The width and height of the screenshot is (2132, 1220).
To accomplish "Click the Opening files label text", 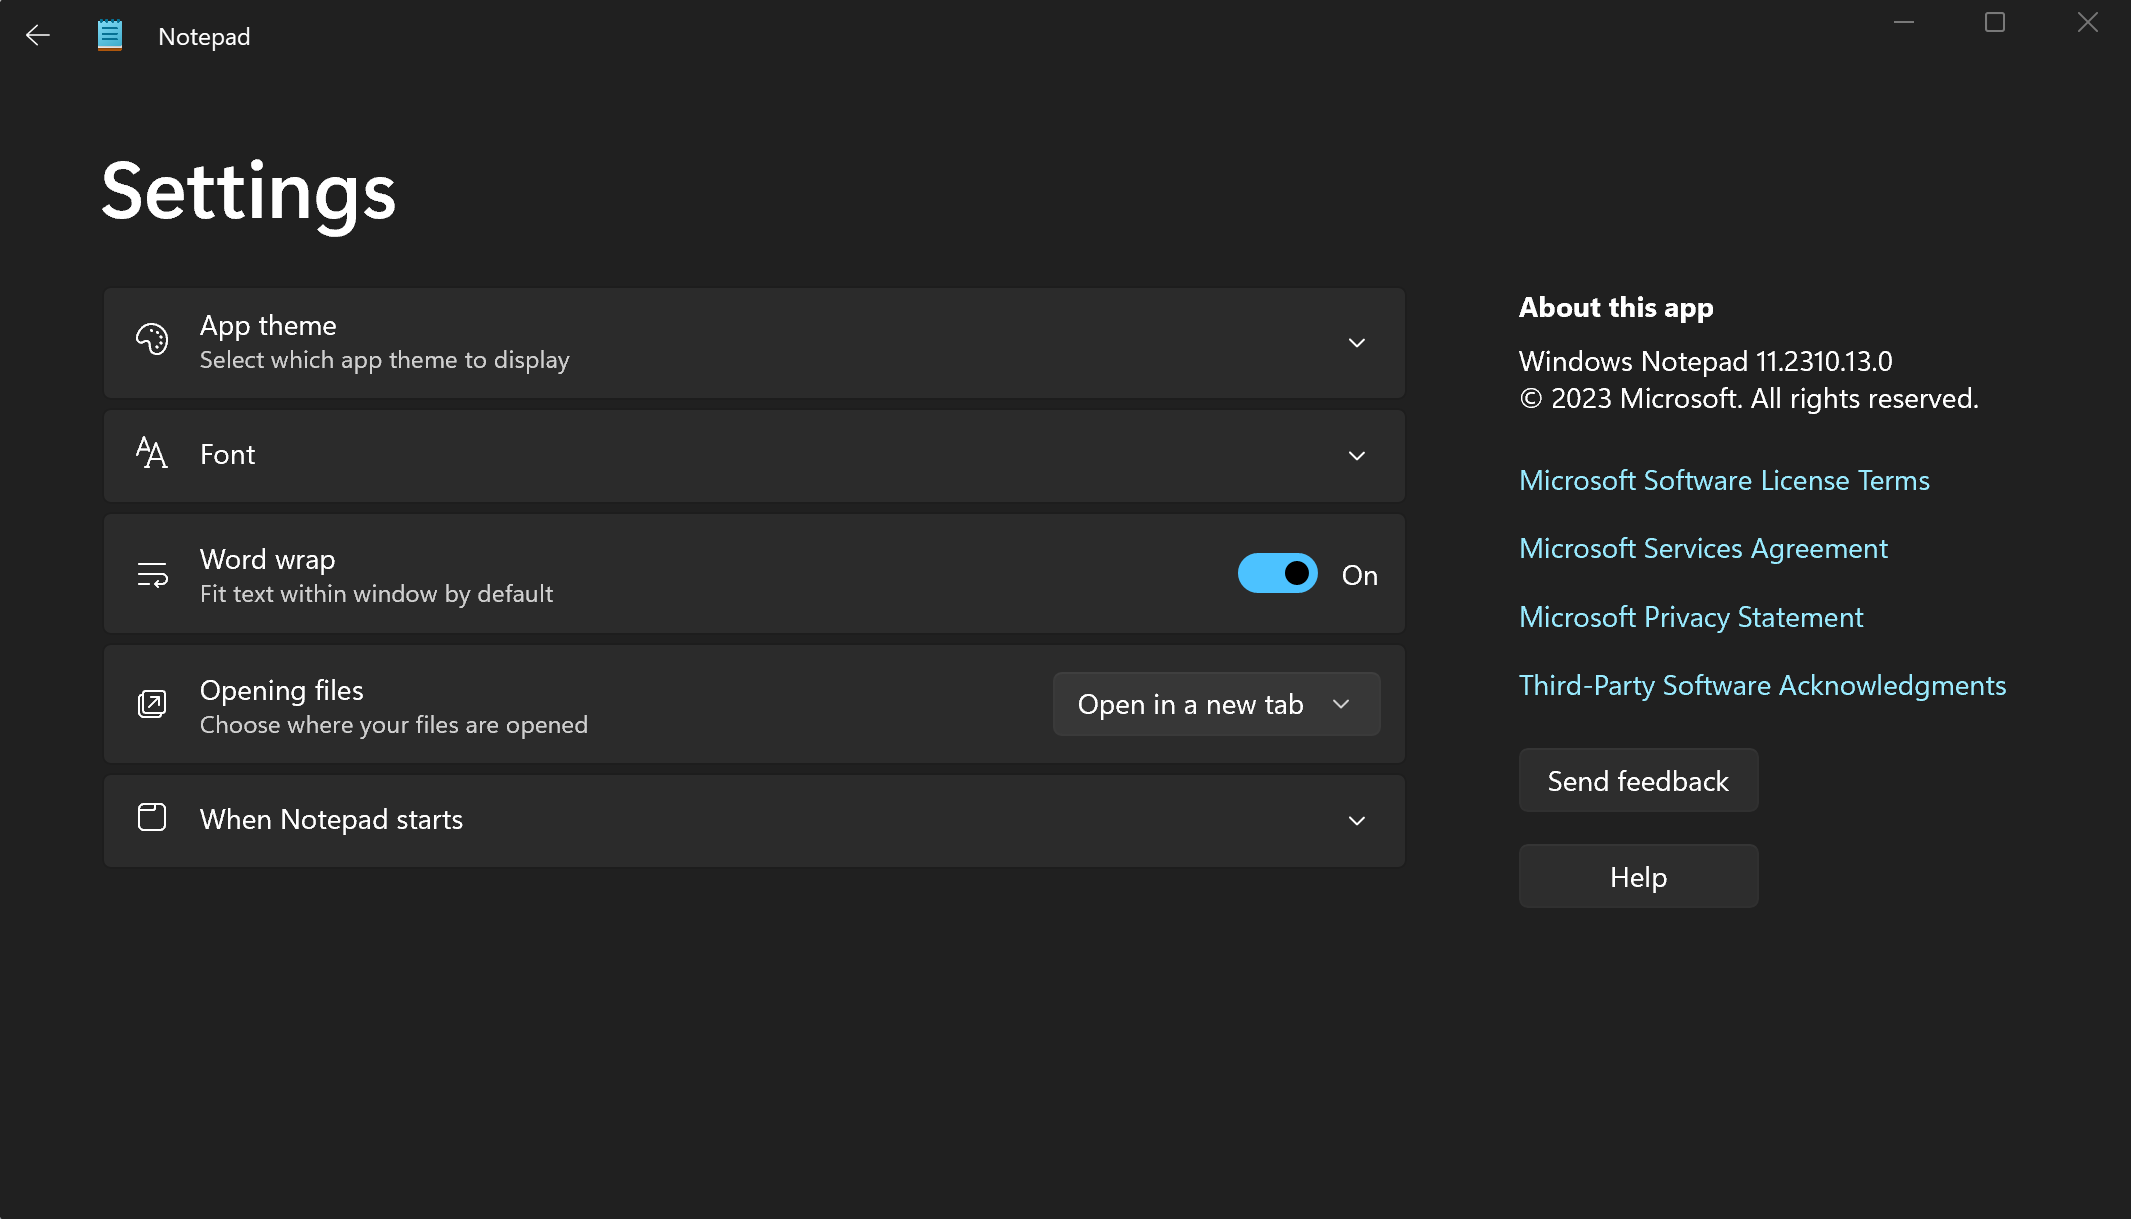I will click(x=281, y=691).
